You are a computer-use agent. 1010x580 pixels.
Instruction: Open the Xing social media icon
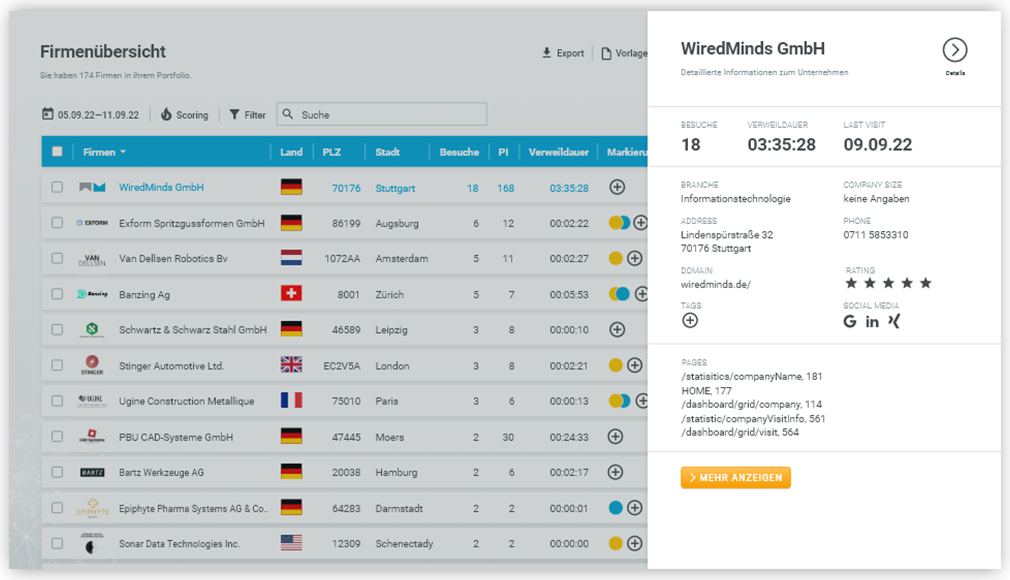pos(894,321)
